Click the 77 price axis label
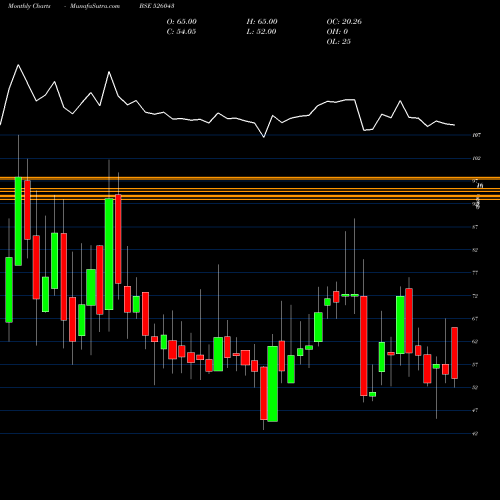500x500 pixels. (x=475, y=273)
